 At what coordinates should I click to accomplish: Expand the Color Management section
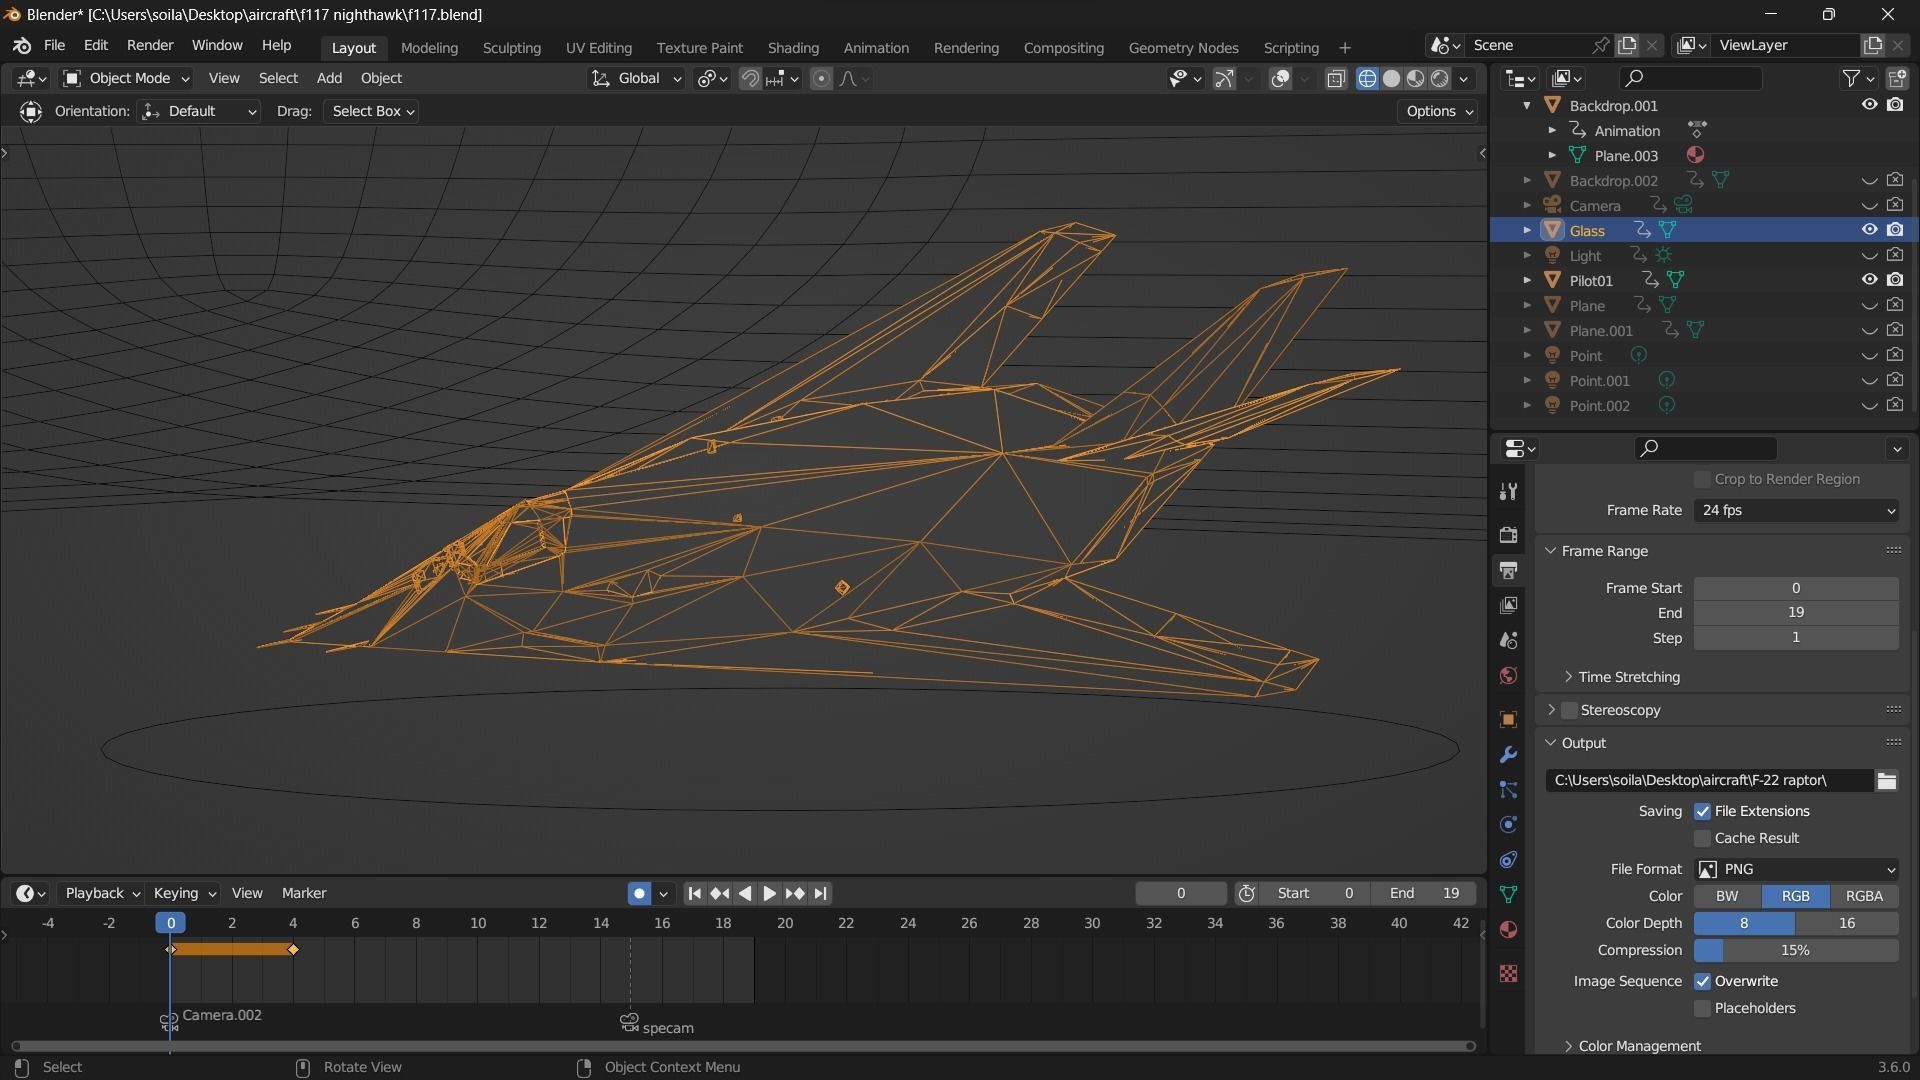[1638, 1046]
